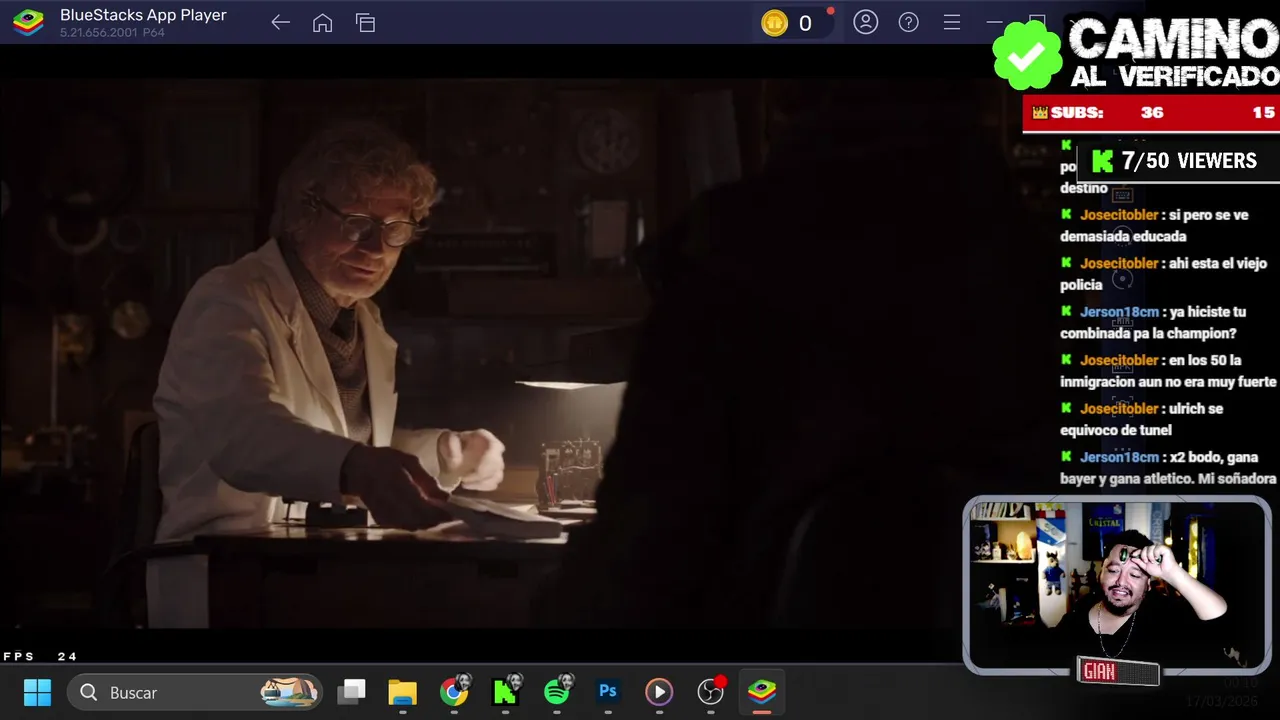1280x720 pixels.
Task: Switch to OBS Studio in taskbar
Action: (x=711, y=691)
